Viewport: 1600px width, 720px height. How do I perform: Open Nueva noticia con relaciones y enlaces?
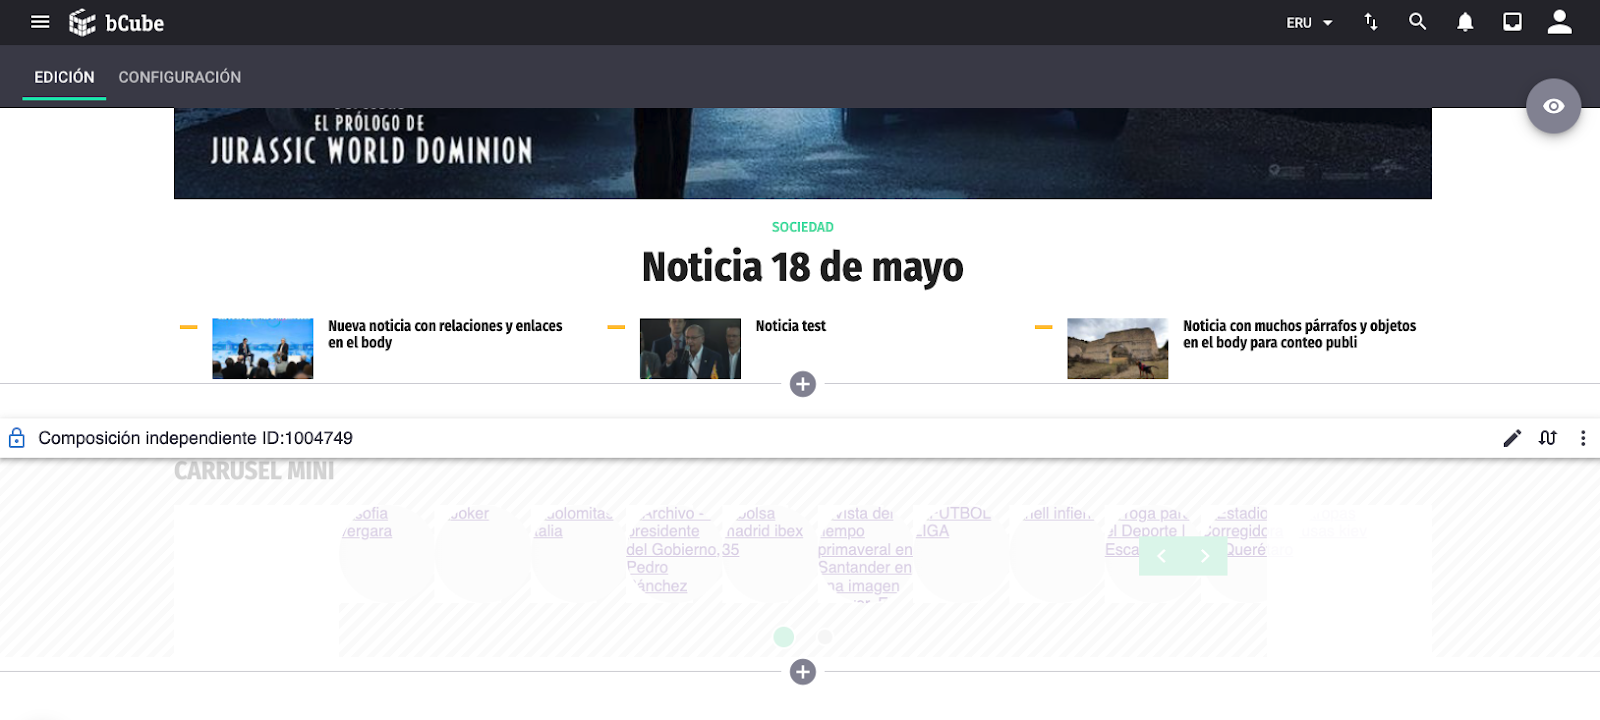point(445,334)
